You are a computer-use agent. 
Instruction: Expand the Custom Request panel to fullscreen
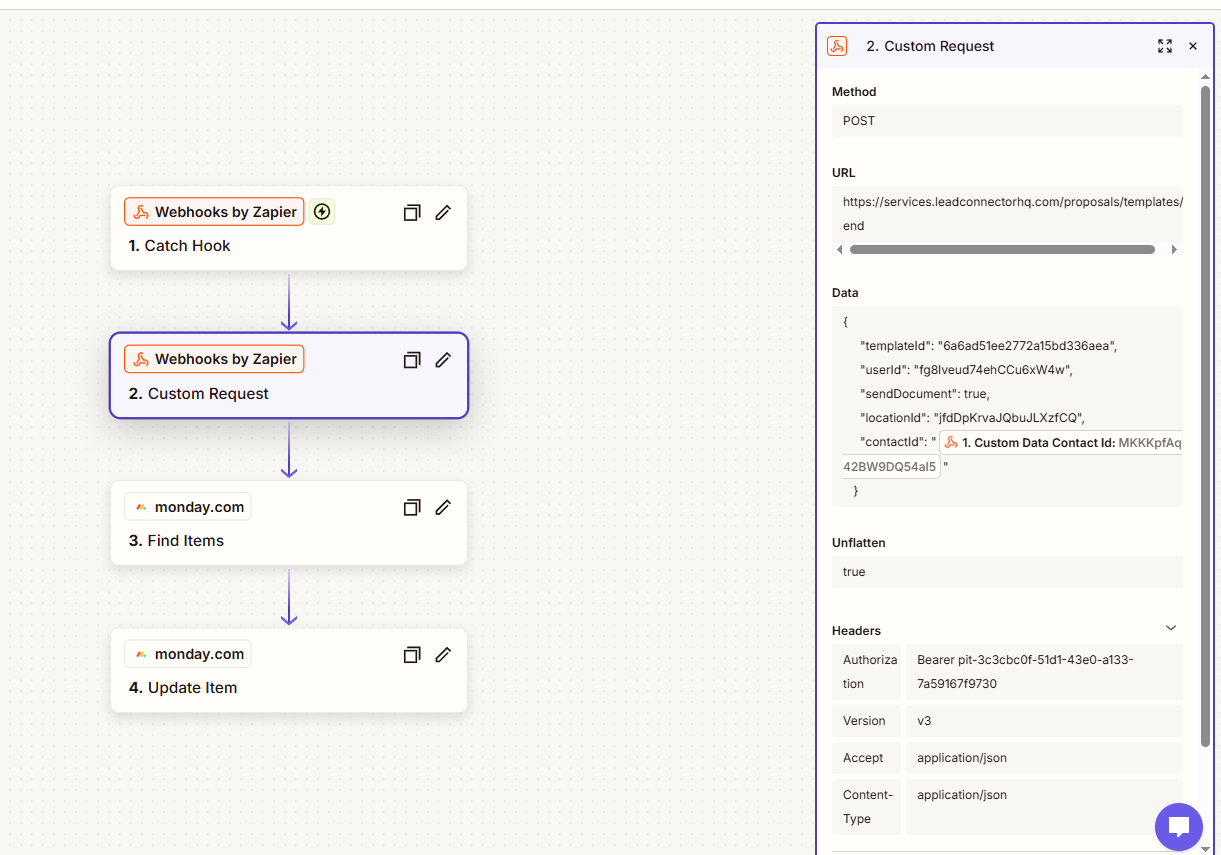pyautogui.click(x=1165, y=46)
